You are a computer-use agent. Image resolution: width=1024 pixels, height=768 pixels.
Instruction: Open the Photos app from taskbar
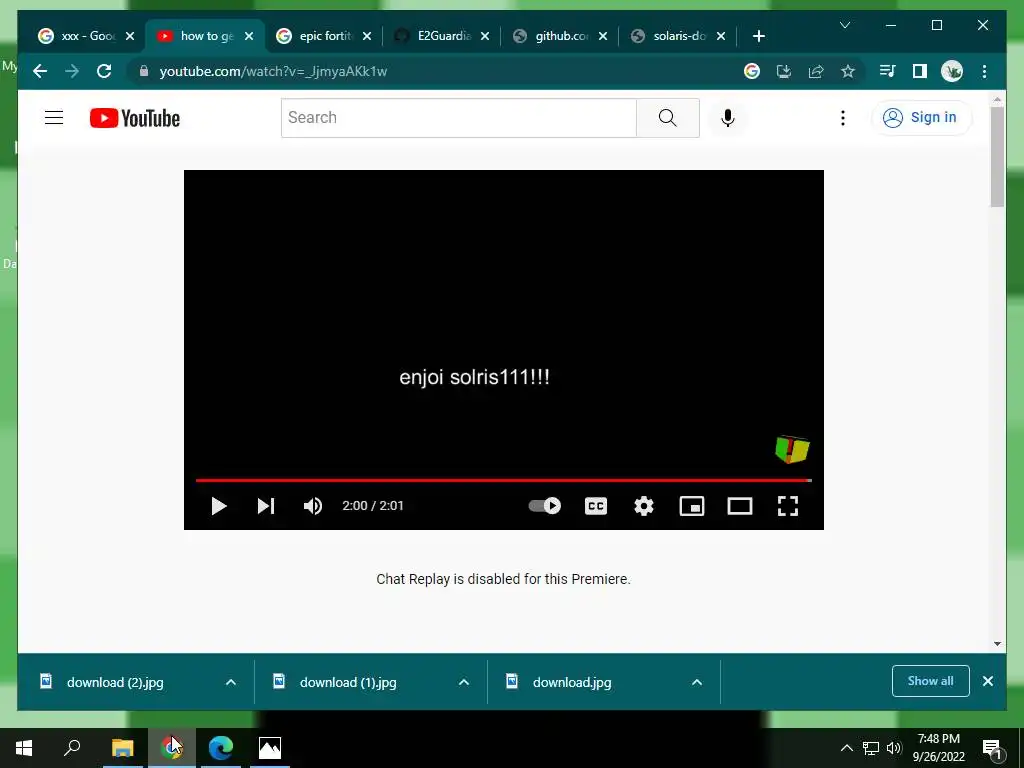click(270, 748)
